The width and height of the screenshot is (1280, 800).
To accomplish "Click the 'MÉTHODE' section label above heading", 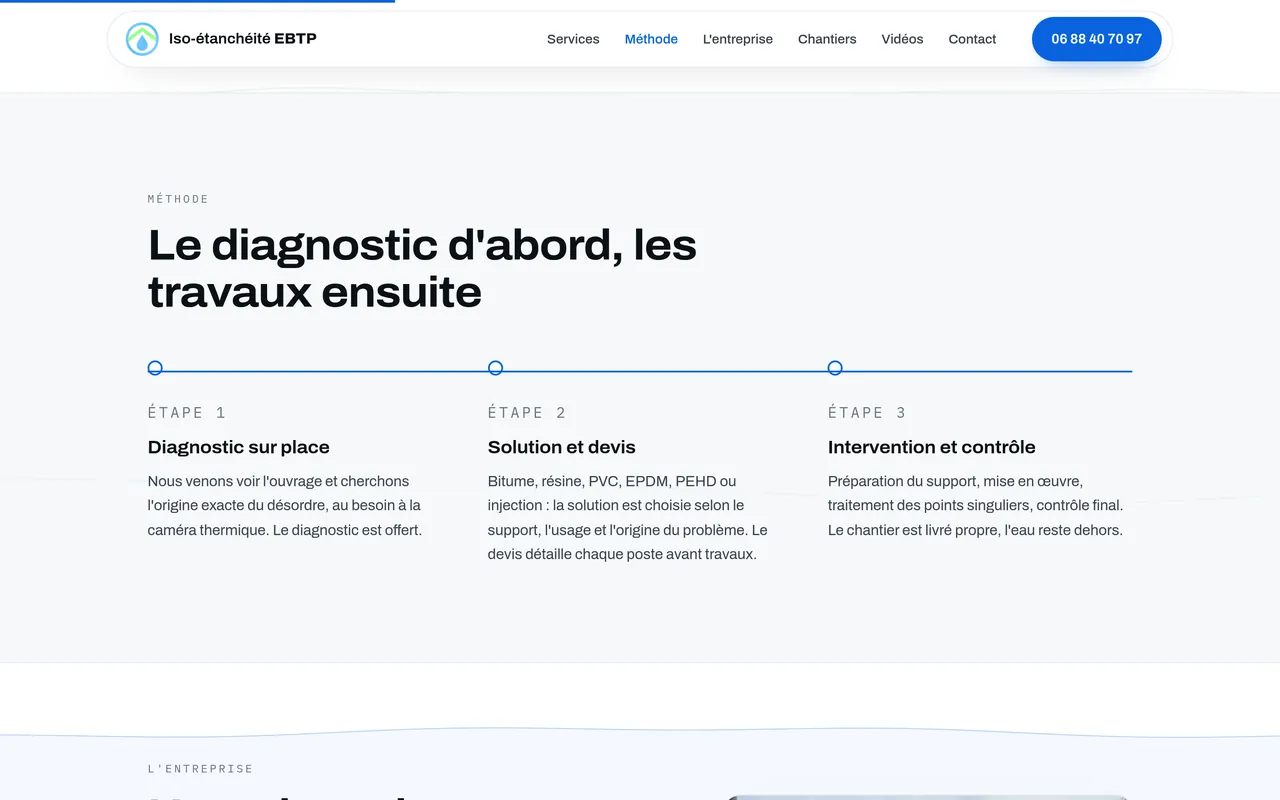I will click(x=178, y=199).
